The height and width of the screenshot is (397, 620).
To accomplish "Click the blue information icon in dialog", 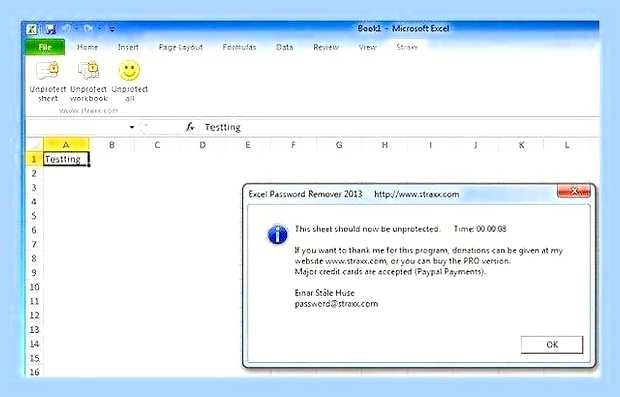I will coord(277,234).
